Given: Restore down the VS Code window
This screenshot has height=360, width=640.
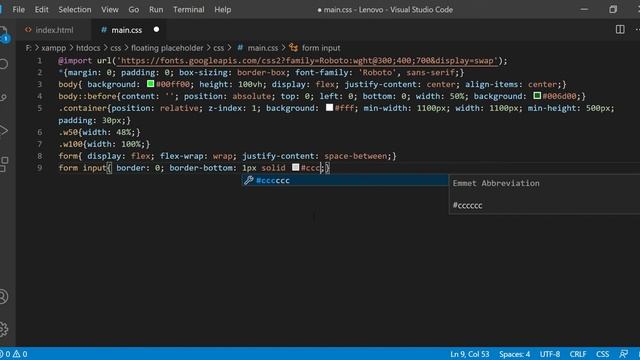Looking at the screenshot, I should click(613, 9).
